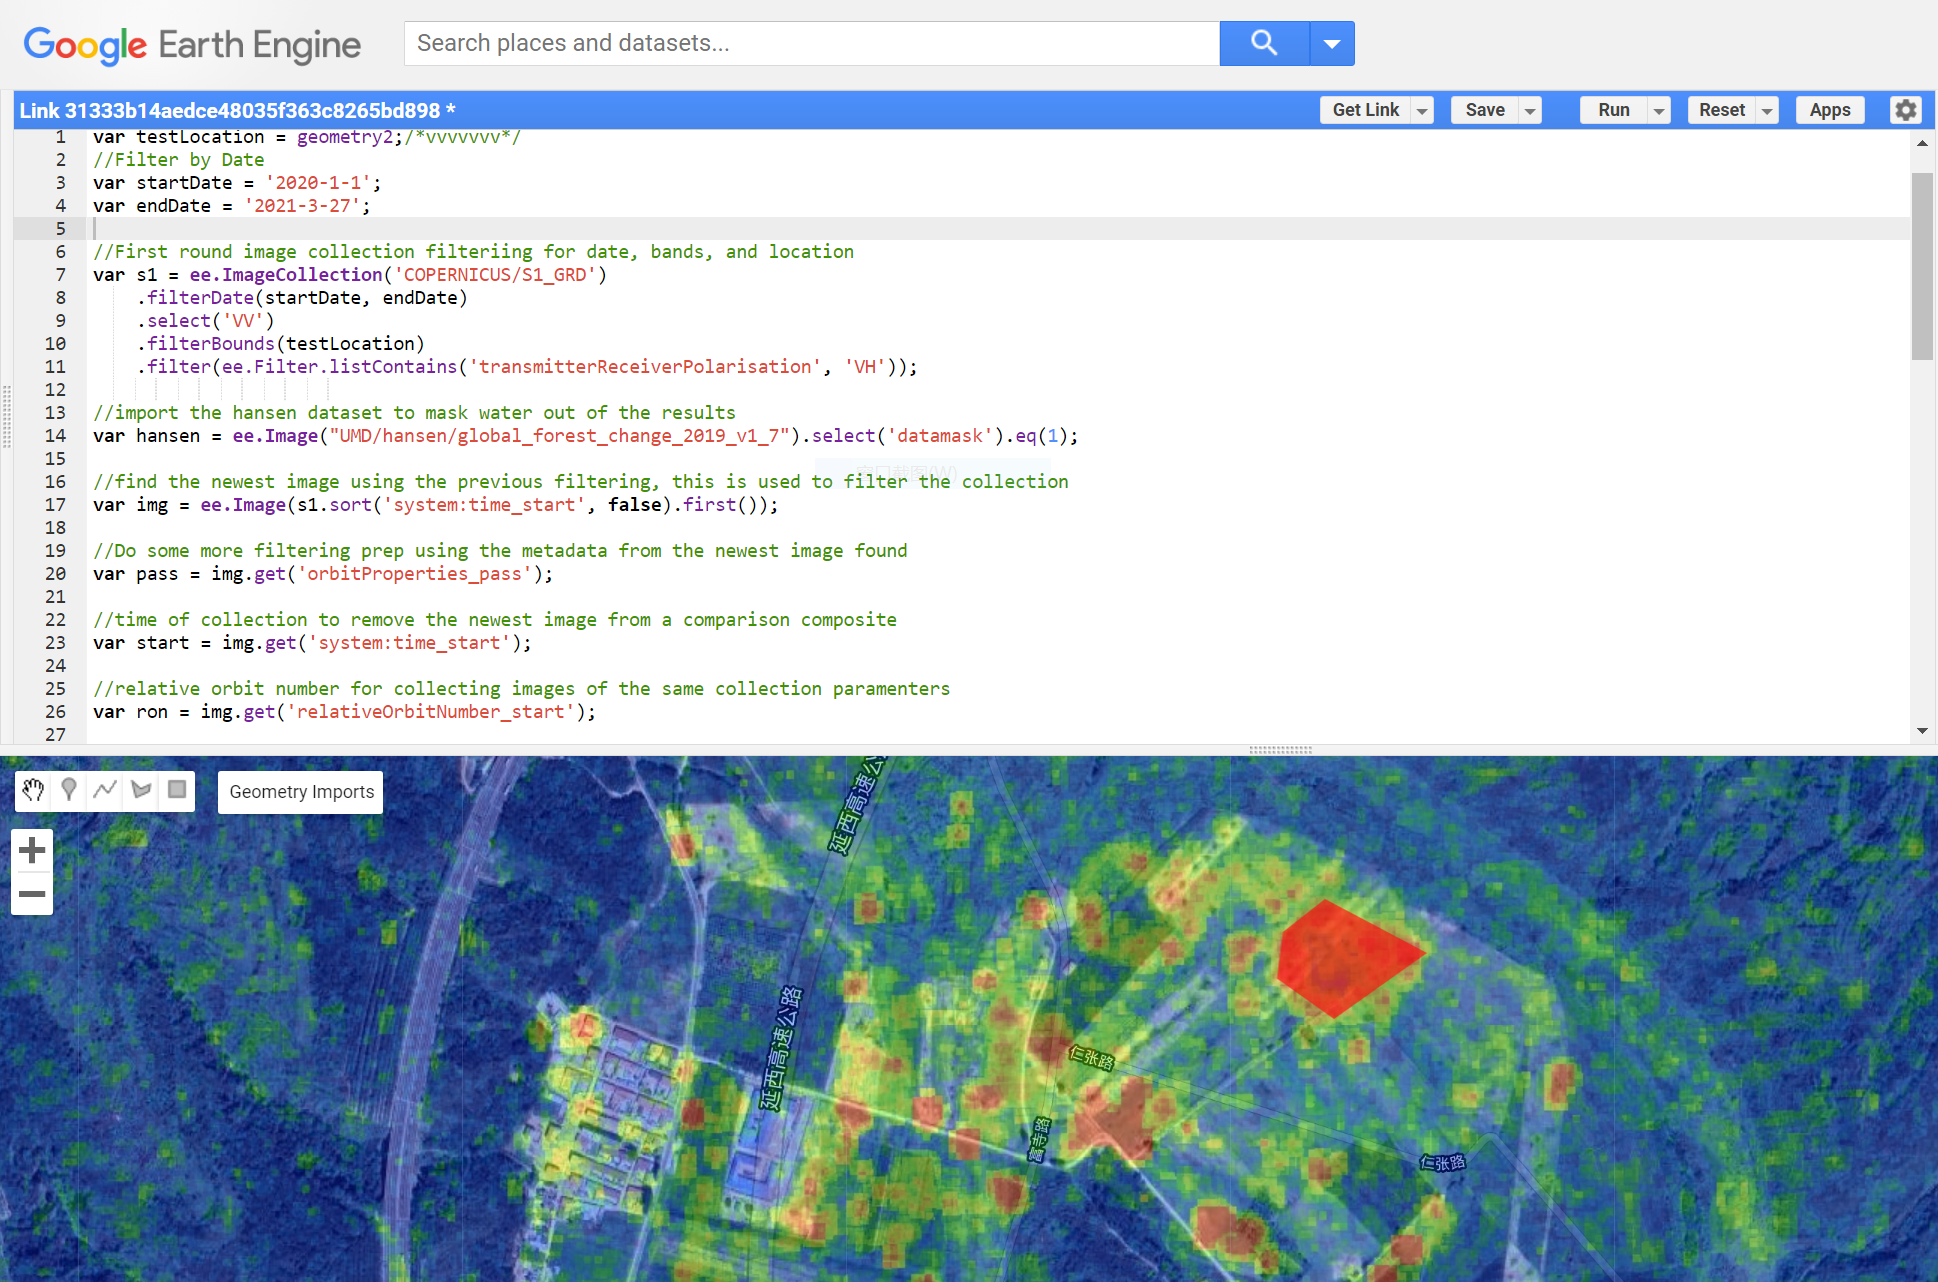Click the places and datasets search field
The width and height of the screenshot is (1938, 1282).
810,43
